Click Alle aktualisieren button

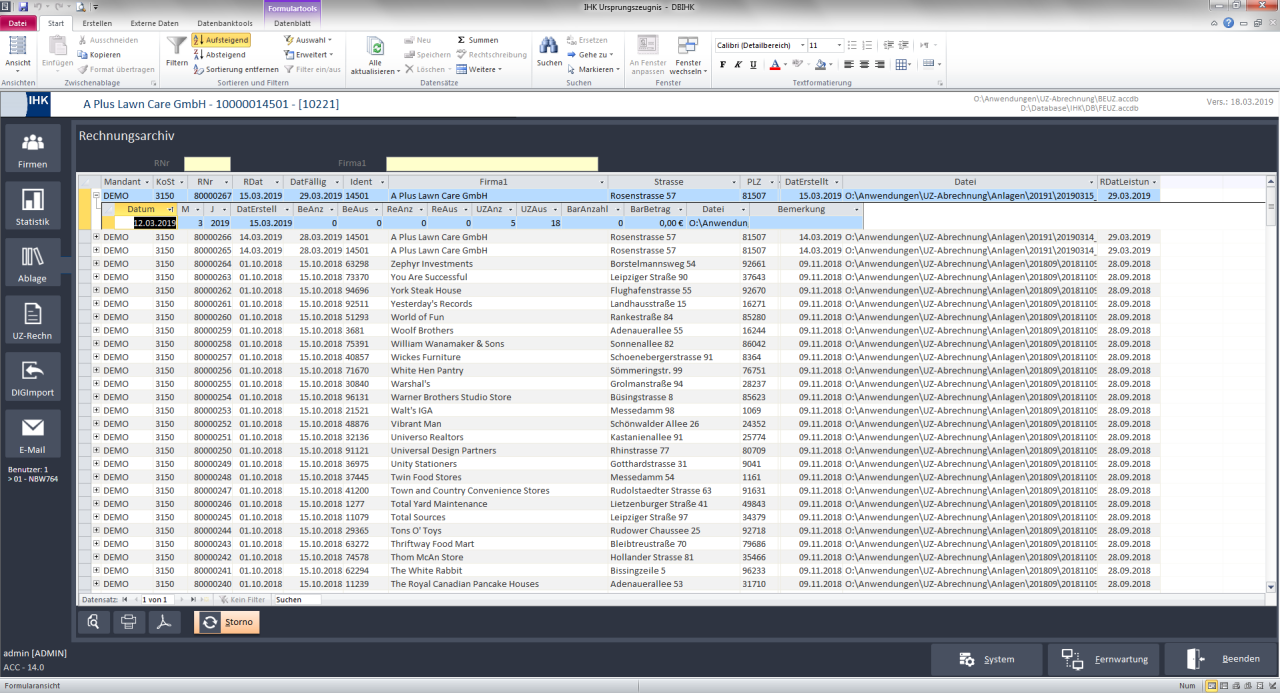tap(375, 55)
